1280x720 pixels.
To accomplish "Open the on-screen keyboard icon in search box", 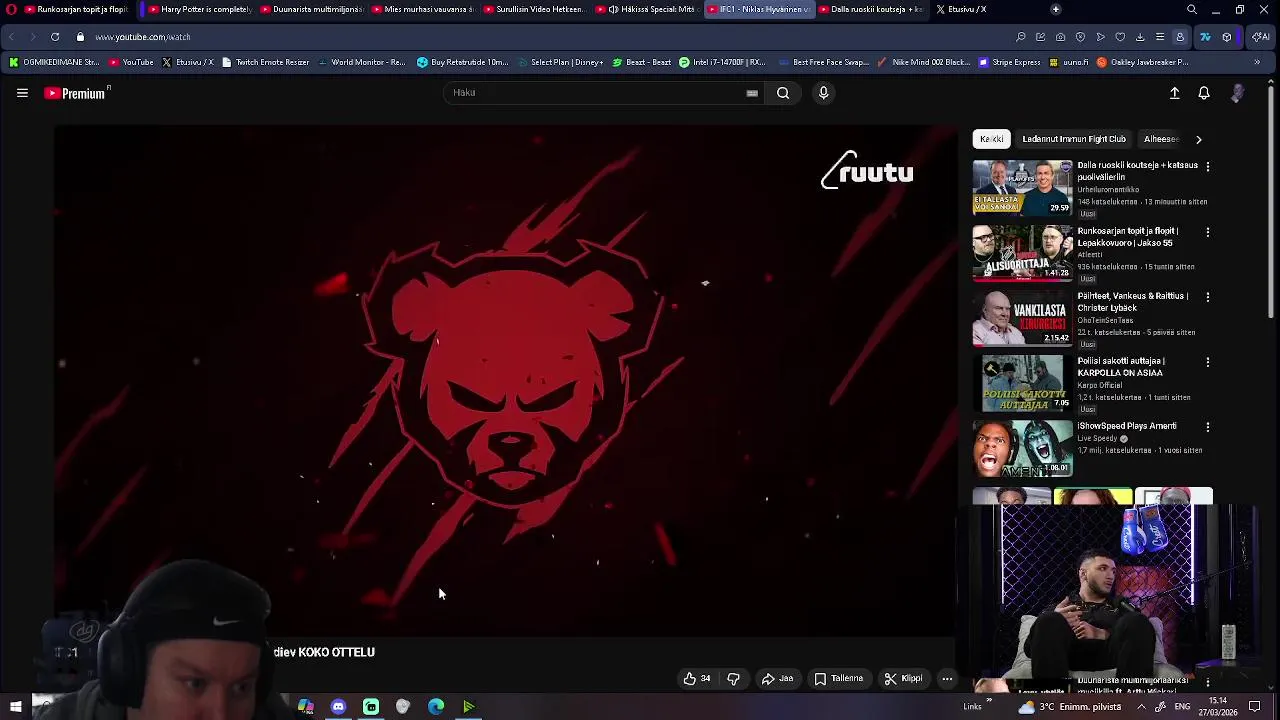I will [752, 93].
